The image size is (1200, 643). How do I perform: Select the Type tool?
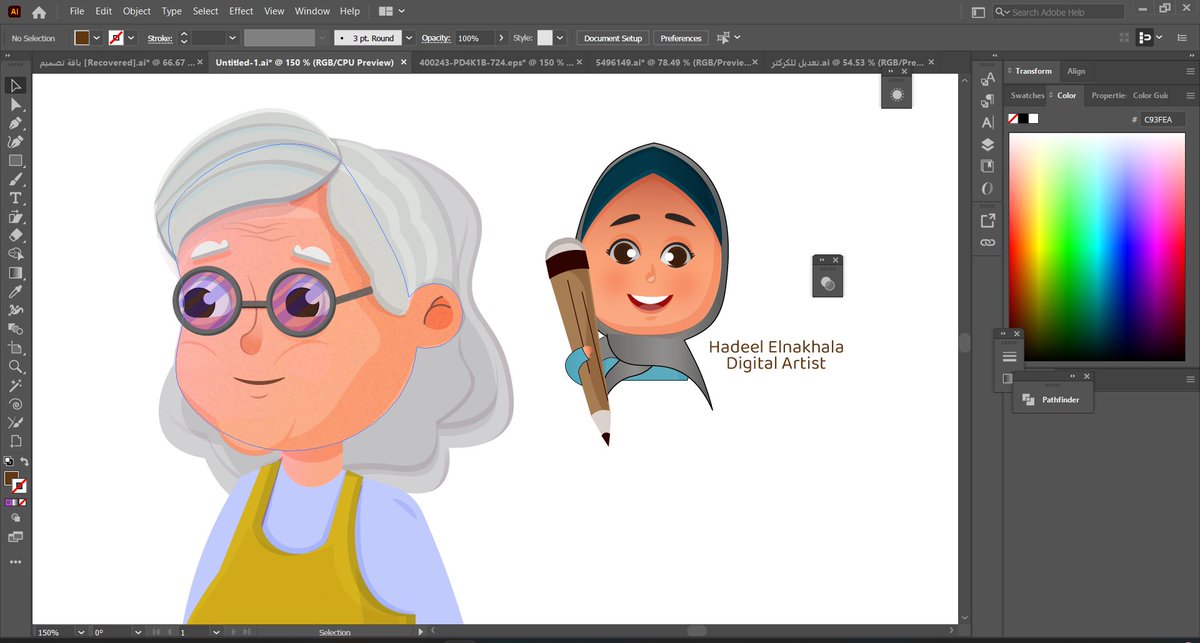15,198
